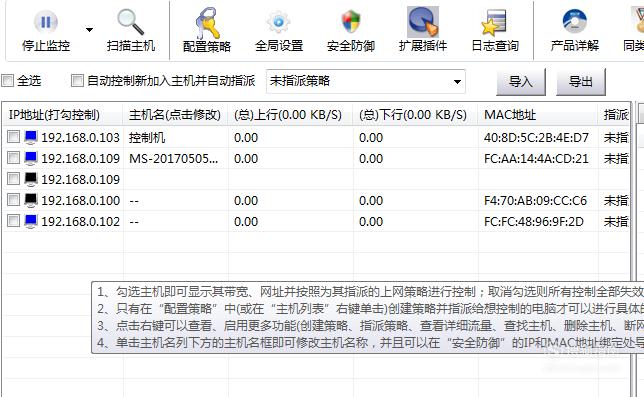Click the 导入 button

pos(521,82)
